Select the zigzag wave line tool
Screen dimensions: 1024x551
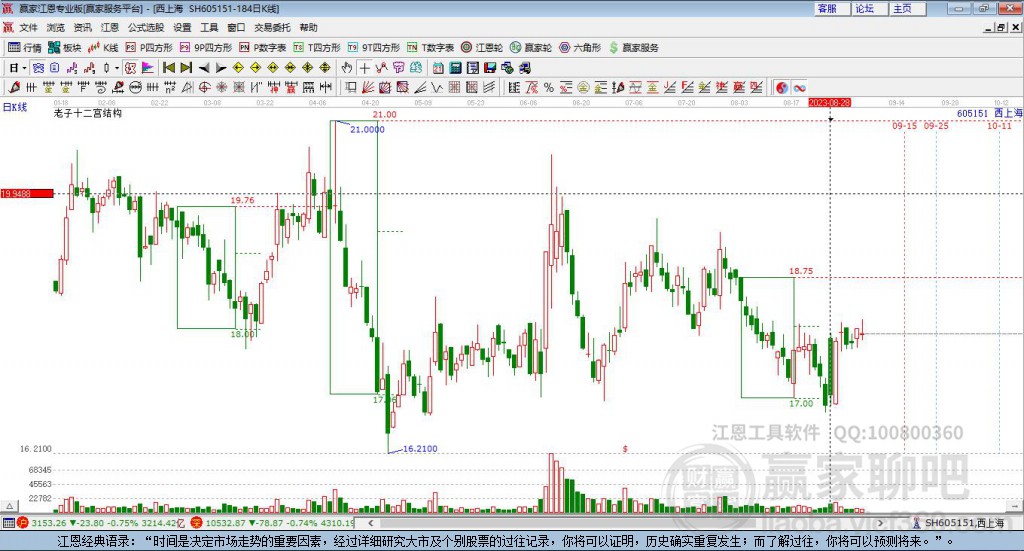(437, 87)
